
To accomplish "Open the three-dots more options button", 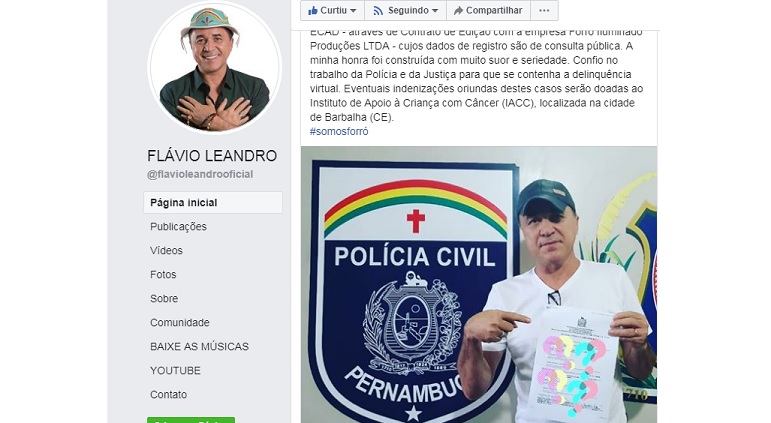I will pos(544,10).
